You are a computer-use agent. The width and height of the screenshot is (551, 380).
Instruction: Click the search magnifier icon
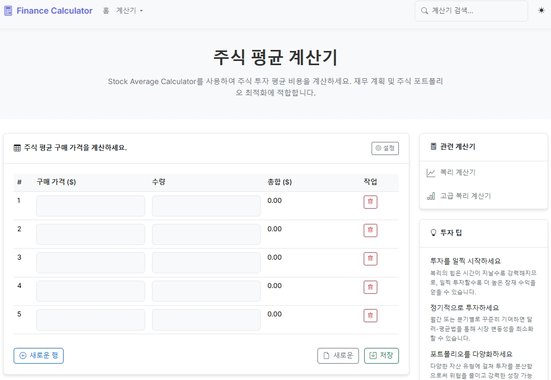pos(424,11)
